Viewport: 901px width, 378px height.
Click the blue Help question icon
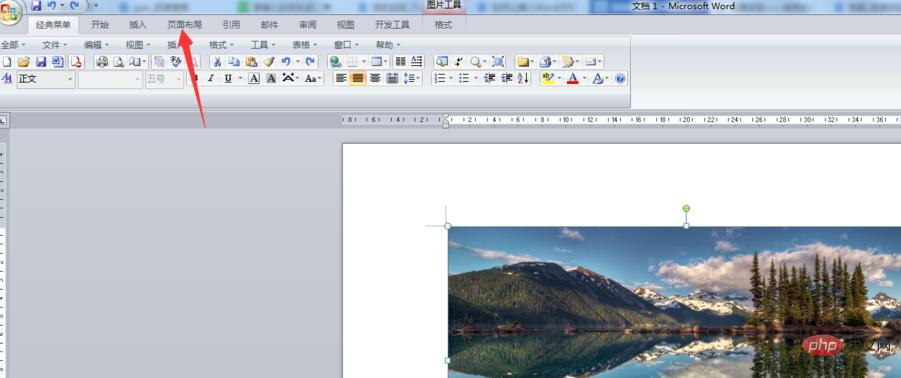pos(619,79)
